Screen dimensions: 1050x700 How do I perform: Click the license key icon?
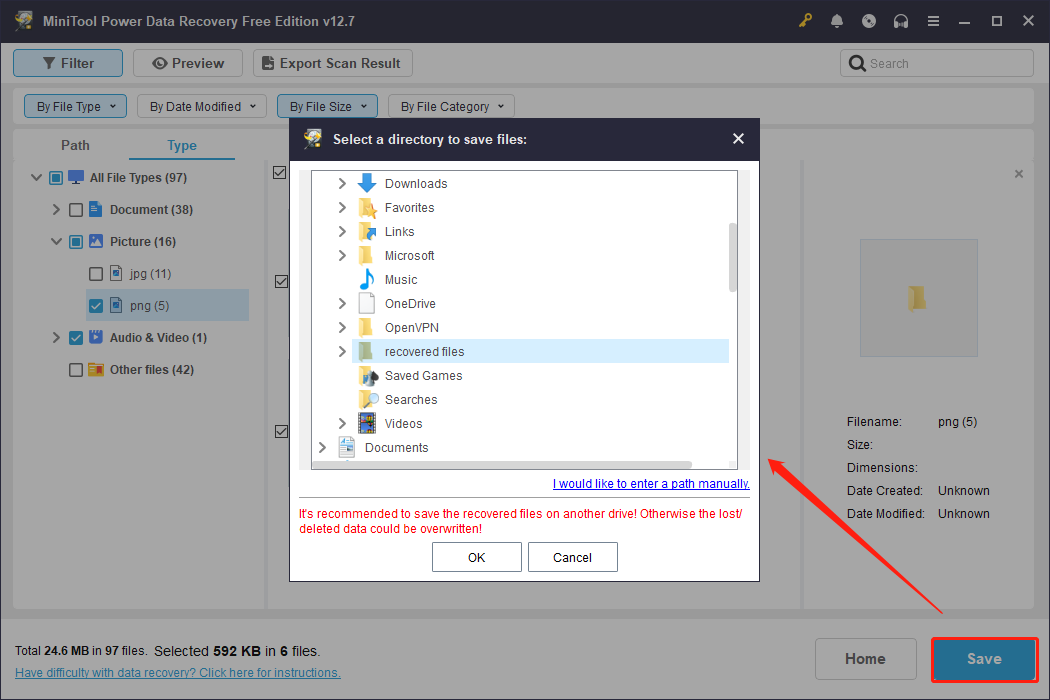tap(805, 20)
